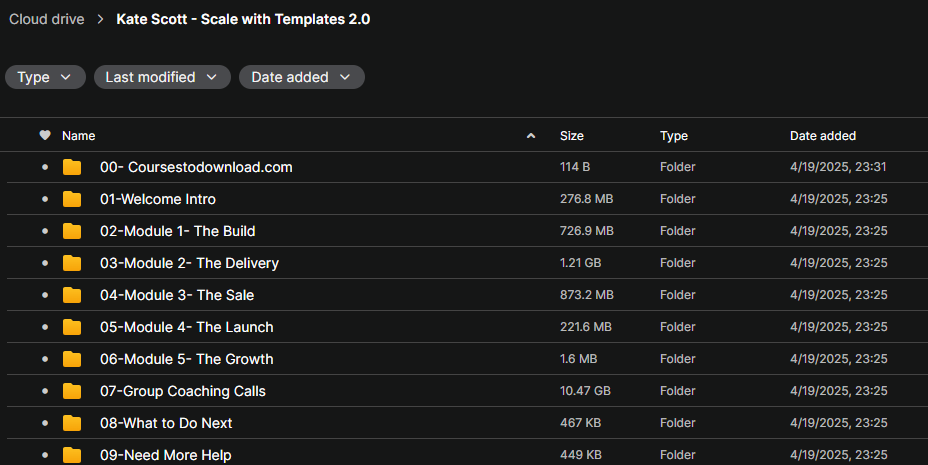Viewport: 928px width, 465px height.
Task: Toggle the dot beside 06-Module 5- The Growth
Action: 45,359
